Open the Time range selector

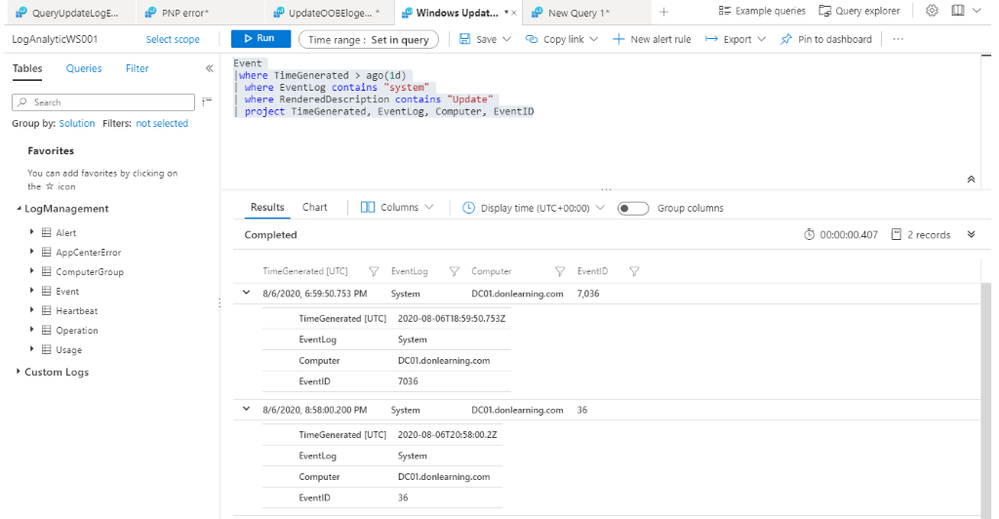368,39
